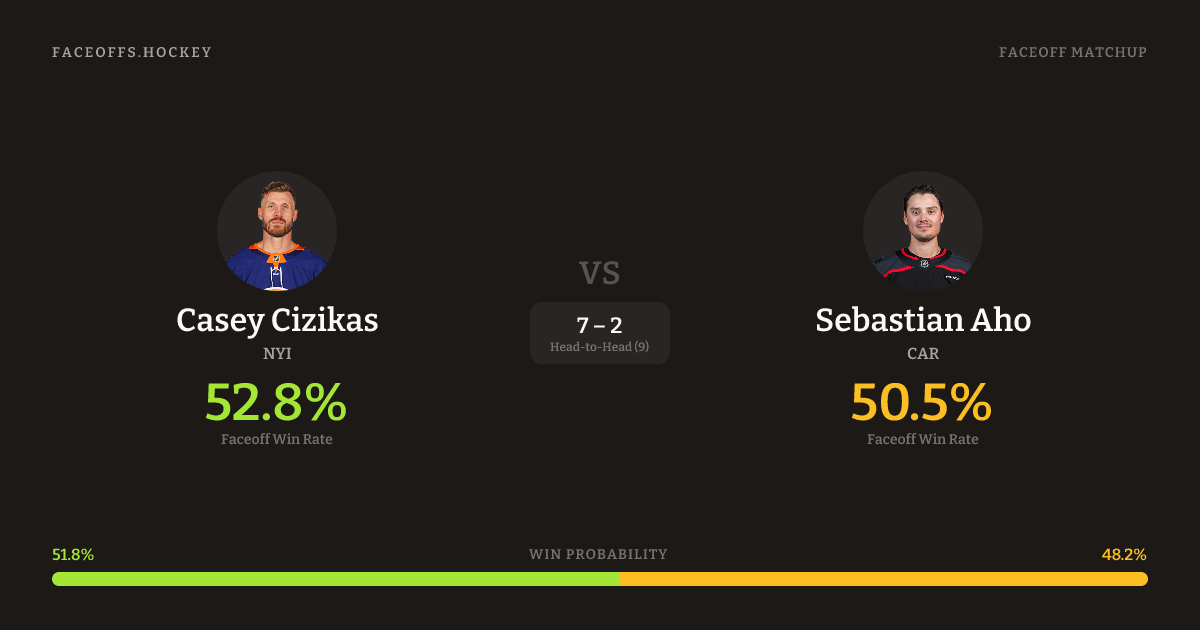
Task: Click the 48.2% win probability value
Action: click(1124, 554)
